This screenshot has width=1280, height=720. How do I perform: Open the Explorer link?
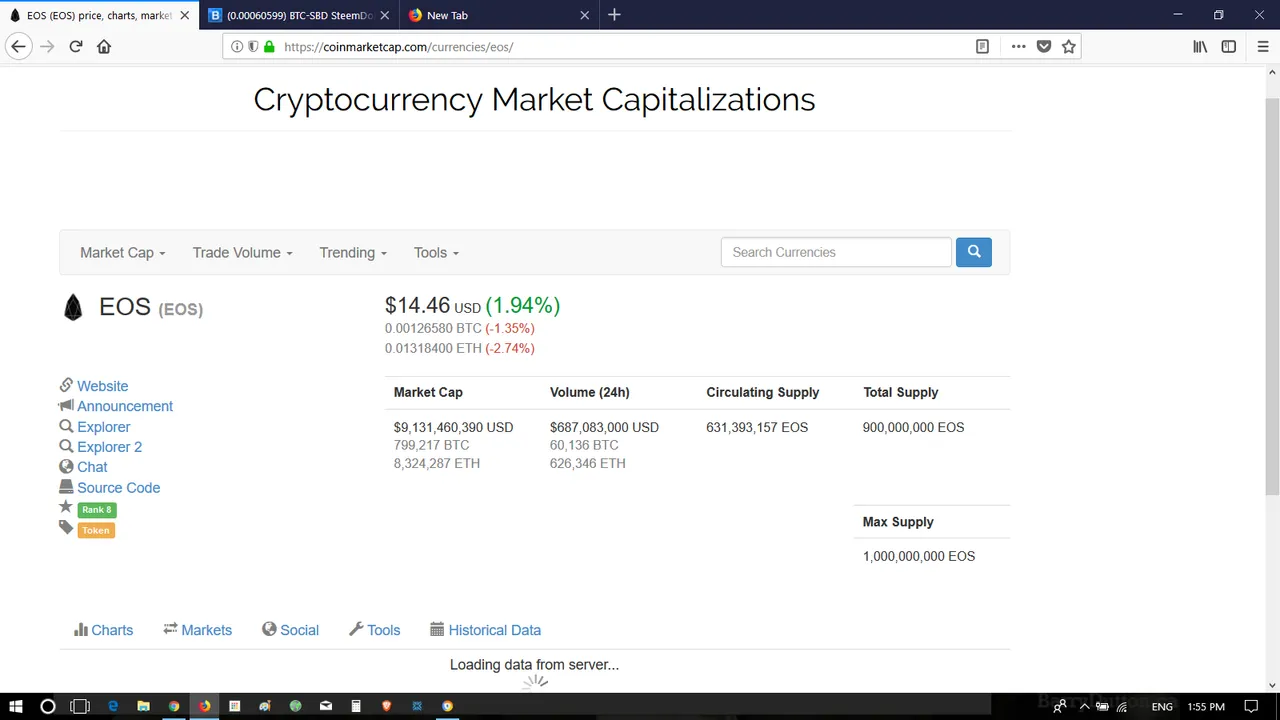pos(104,427)
